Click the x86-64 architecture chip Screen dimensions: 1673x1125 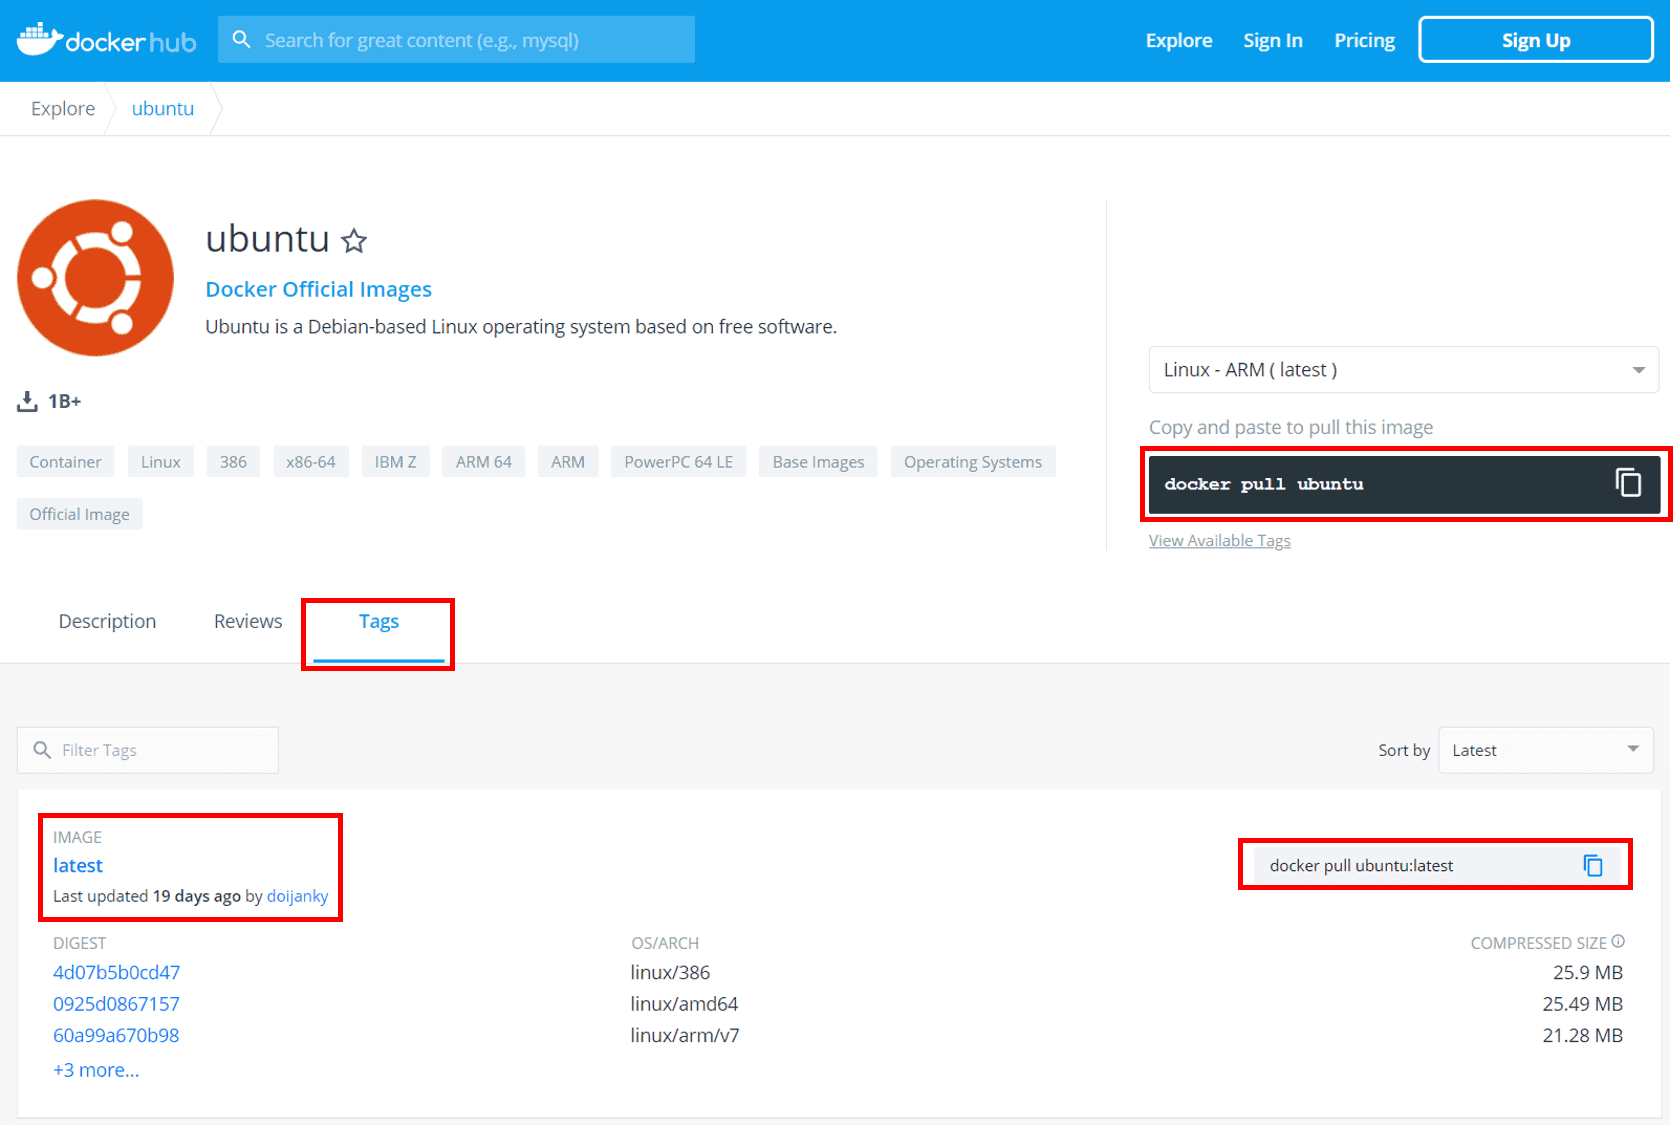point(311,462)
